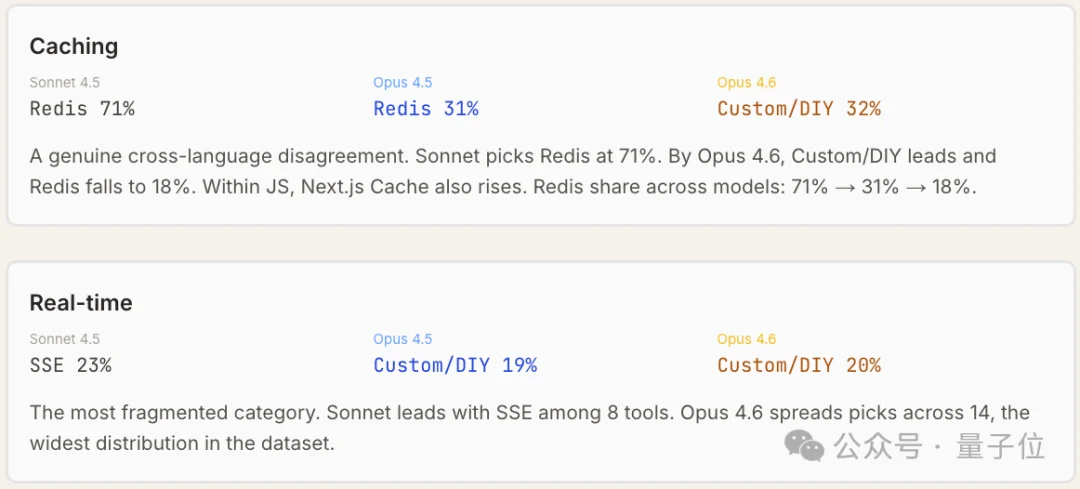The image size is (1080, 489).
Task: Select the blue Custom/DIY 19% value
Action: point(455,365)
